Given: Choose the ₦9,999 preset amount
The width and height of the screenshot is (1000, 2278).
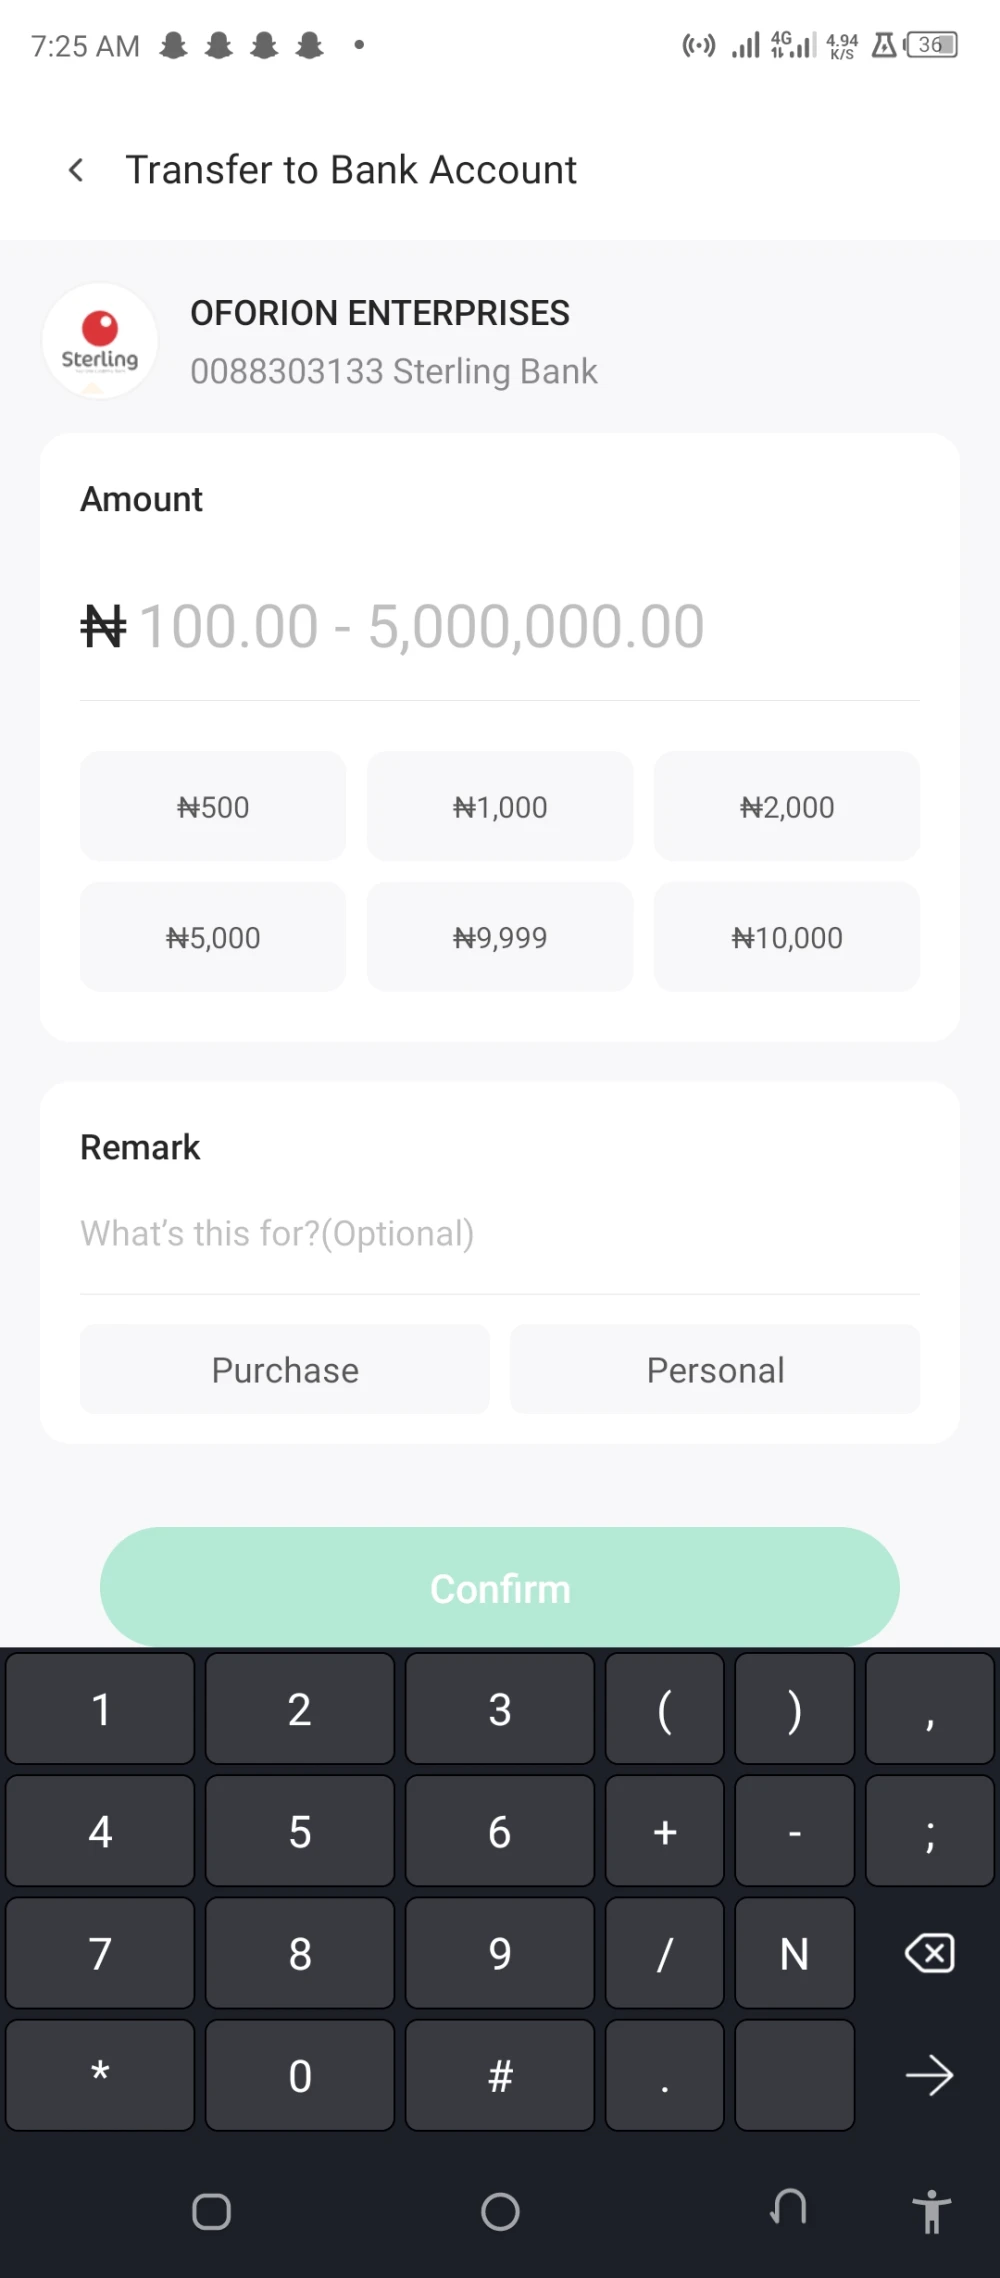Looking at the screenshot, I should [x=500, y=938].
